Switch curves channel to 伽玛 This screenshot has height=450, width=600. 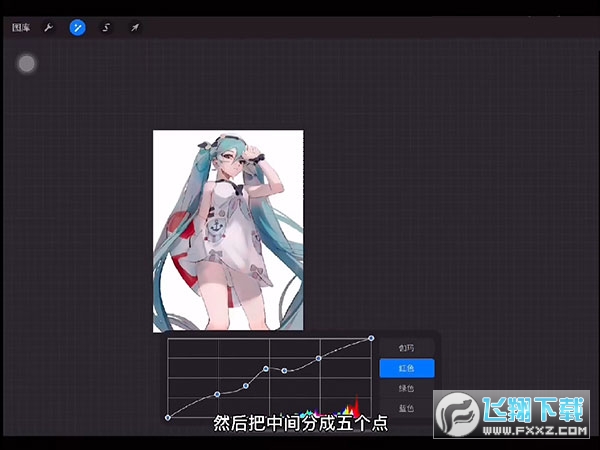[407, 348]
